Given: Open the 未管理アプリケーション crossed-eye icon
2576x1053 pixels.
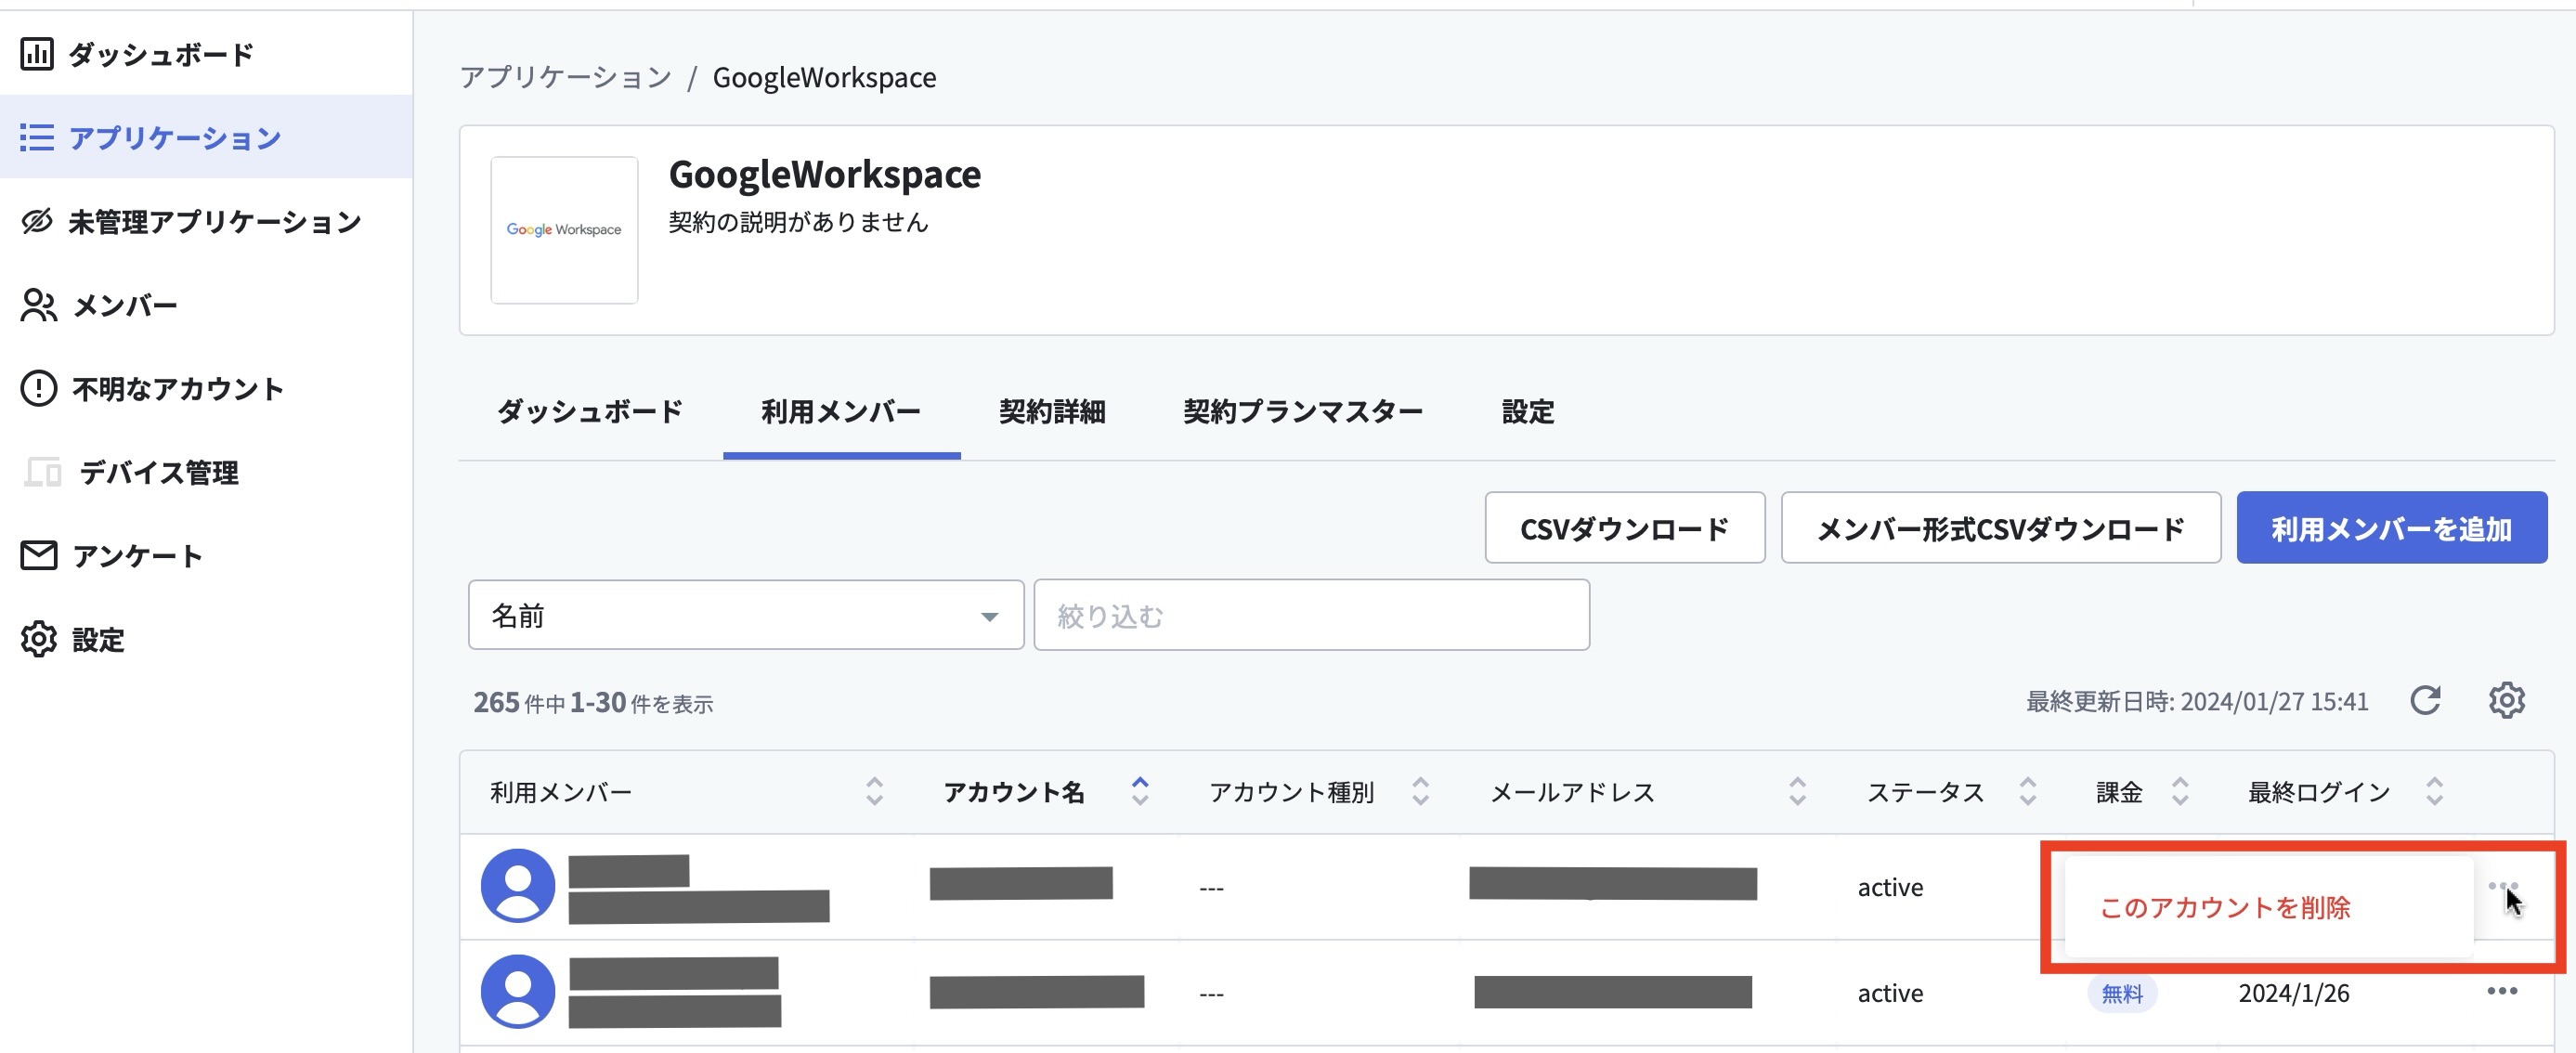Looking at the screenshot, I should (37, 221).
